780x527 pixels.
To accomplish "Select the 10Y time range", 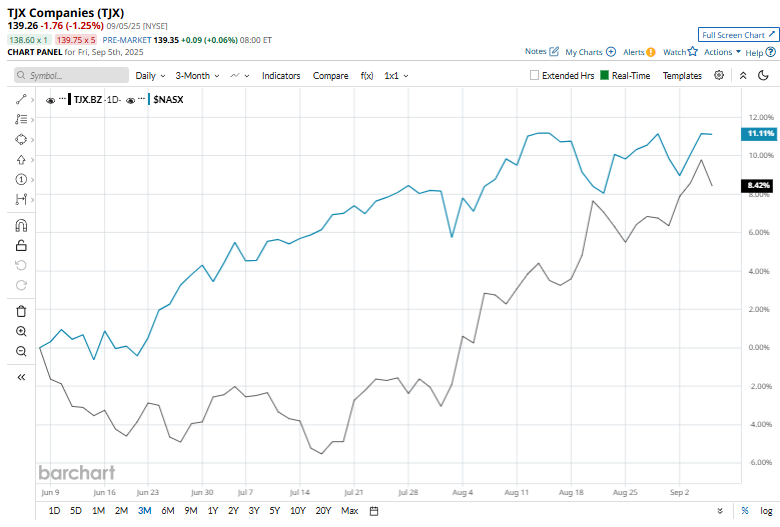I will (x=297, y=511).
